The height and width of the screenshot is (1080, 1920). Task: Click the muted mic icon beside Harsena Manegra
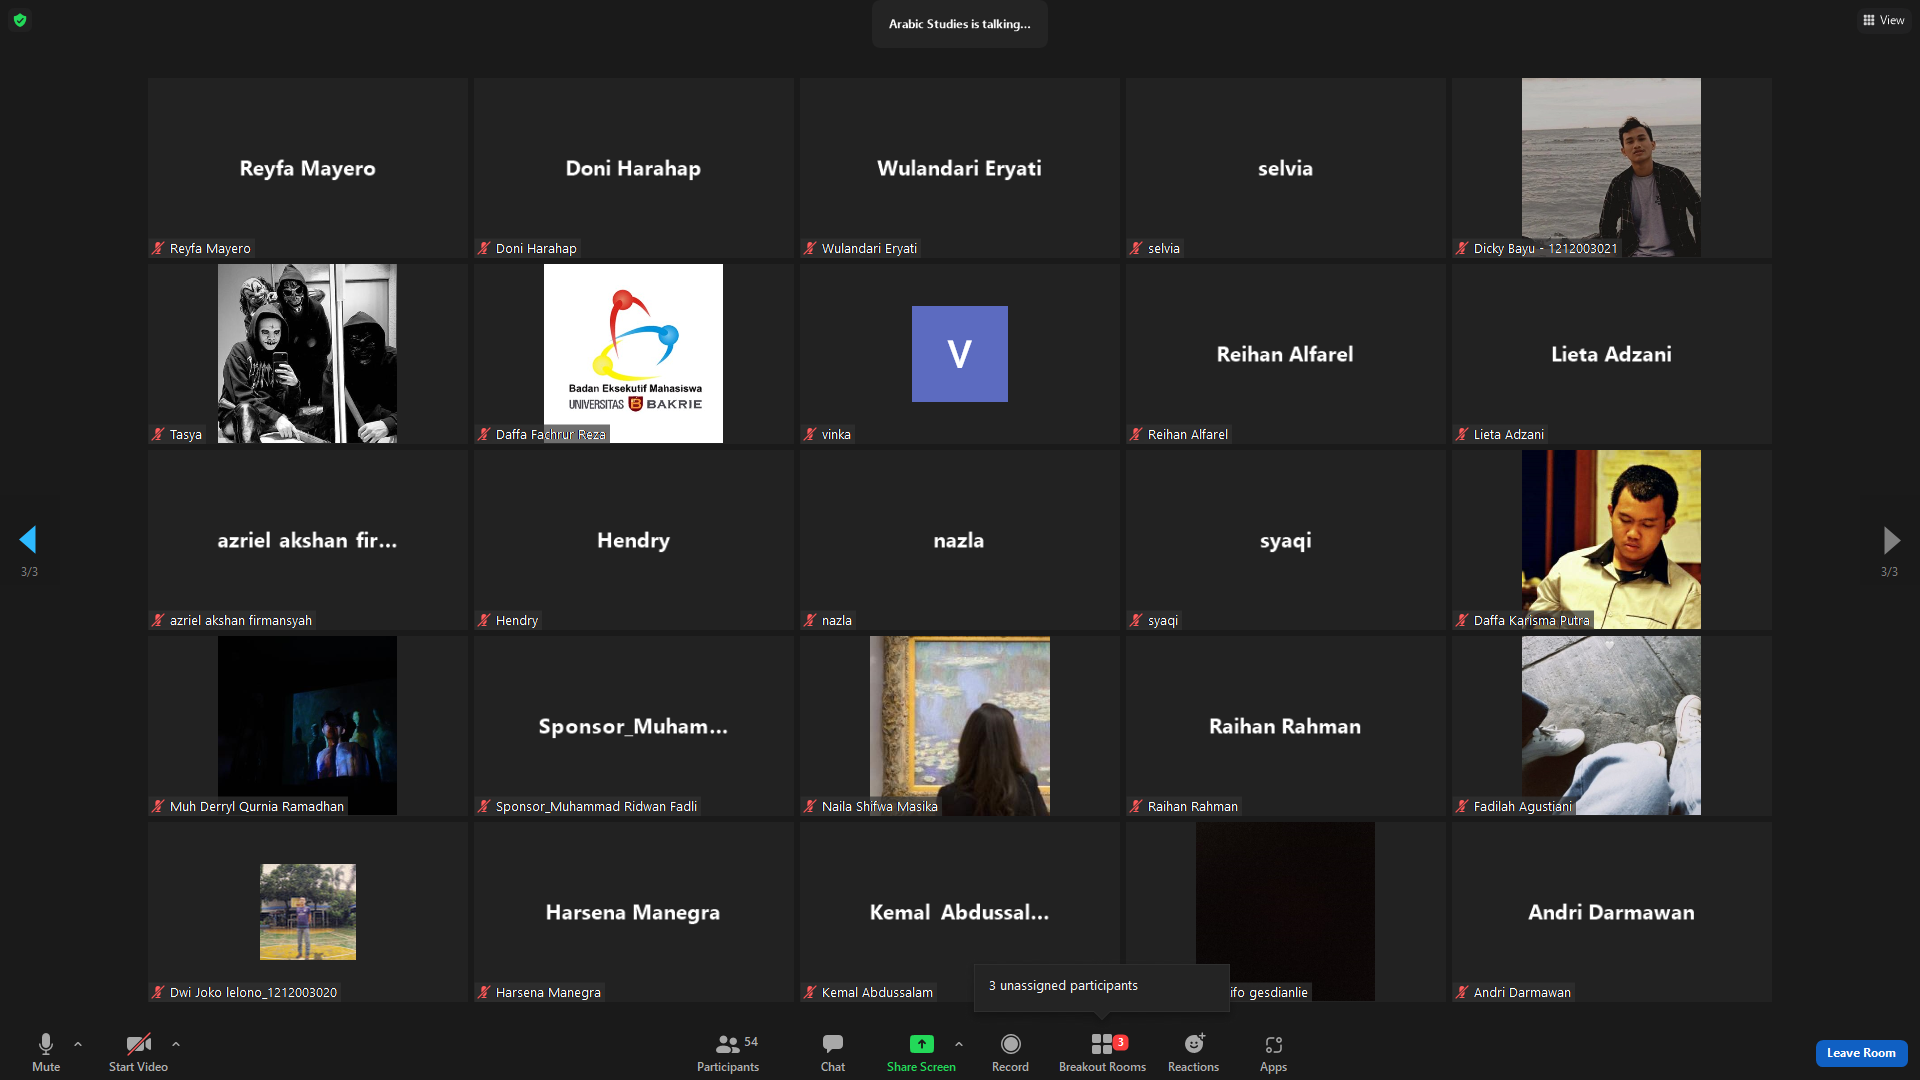click(x=484, y=992)
